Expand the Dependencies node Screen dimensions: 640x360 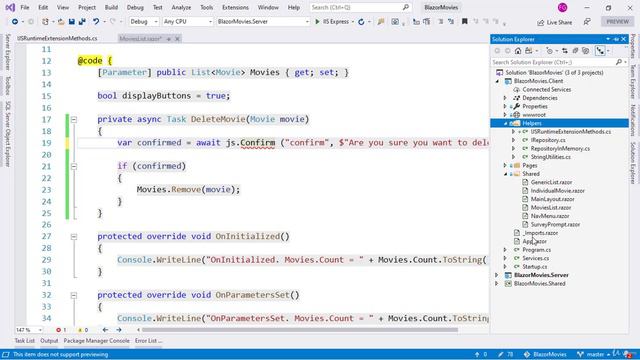[x=505, y=98]
